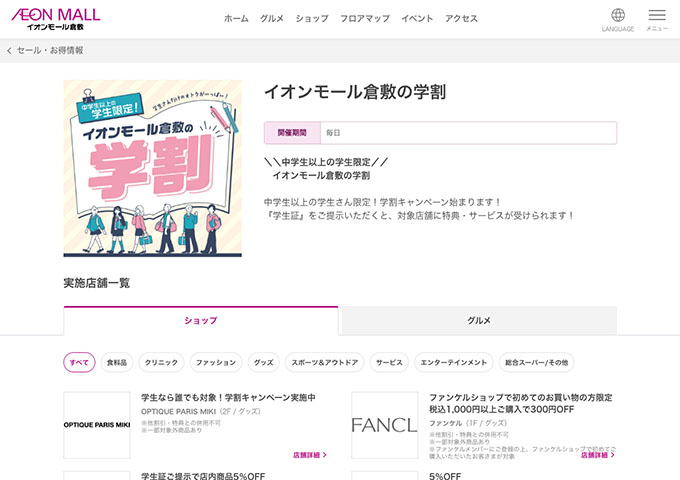The width and height of the screenshot is (680, 480).
Task: Open the イベント menu item
Action: [x=417, y=19]
